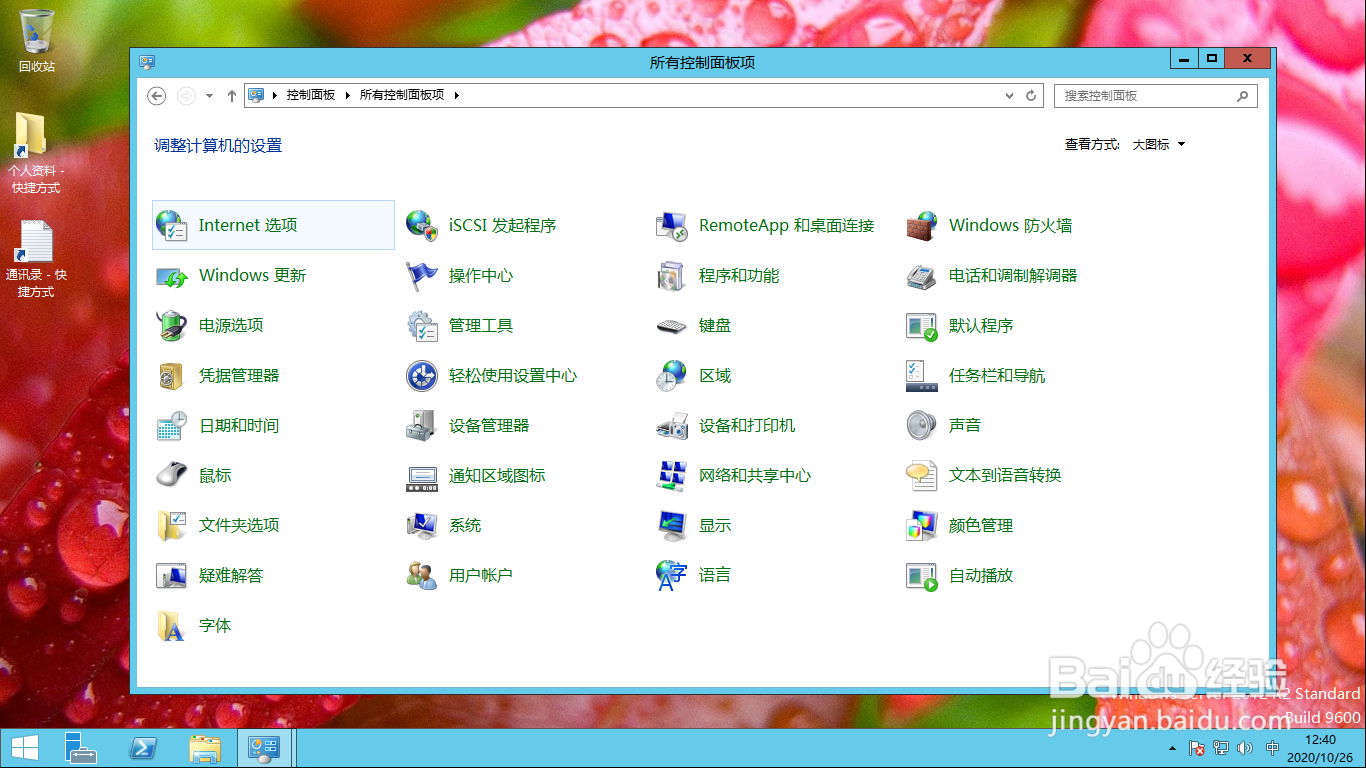This screenshot has height=768, width=1366.
Task: Click the taskbar clock showing 12:40
Action: [x=1320, y=748]
